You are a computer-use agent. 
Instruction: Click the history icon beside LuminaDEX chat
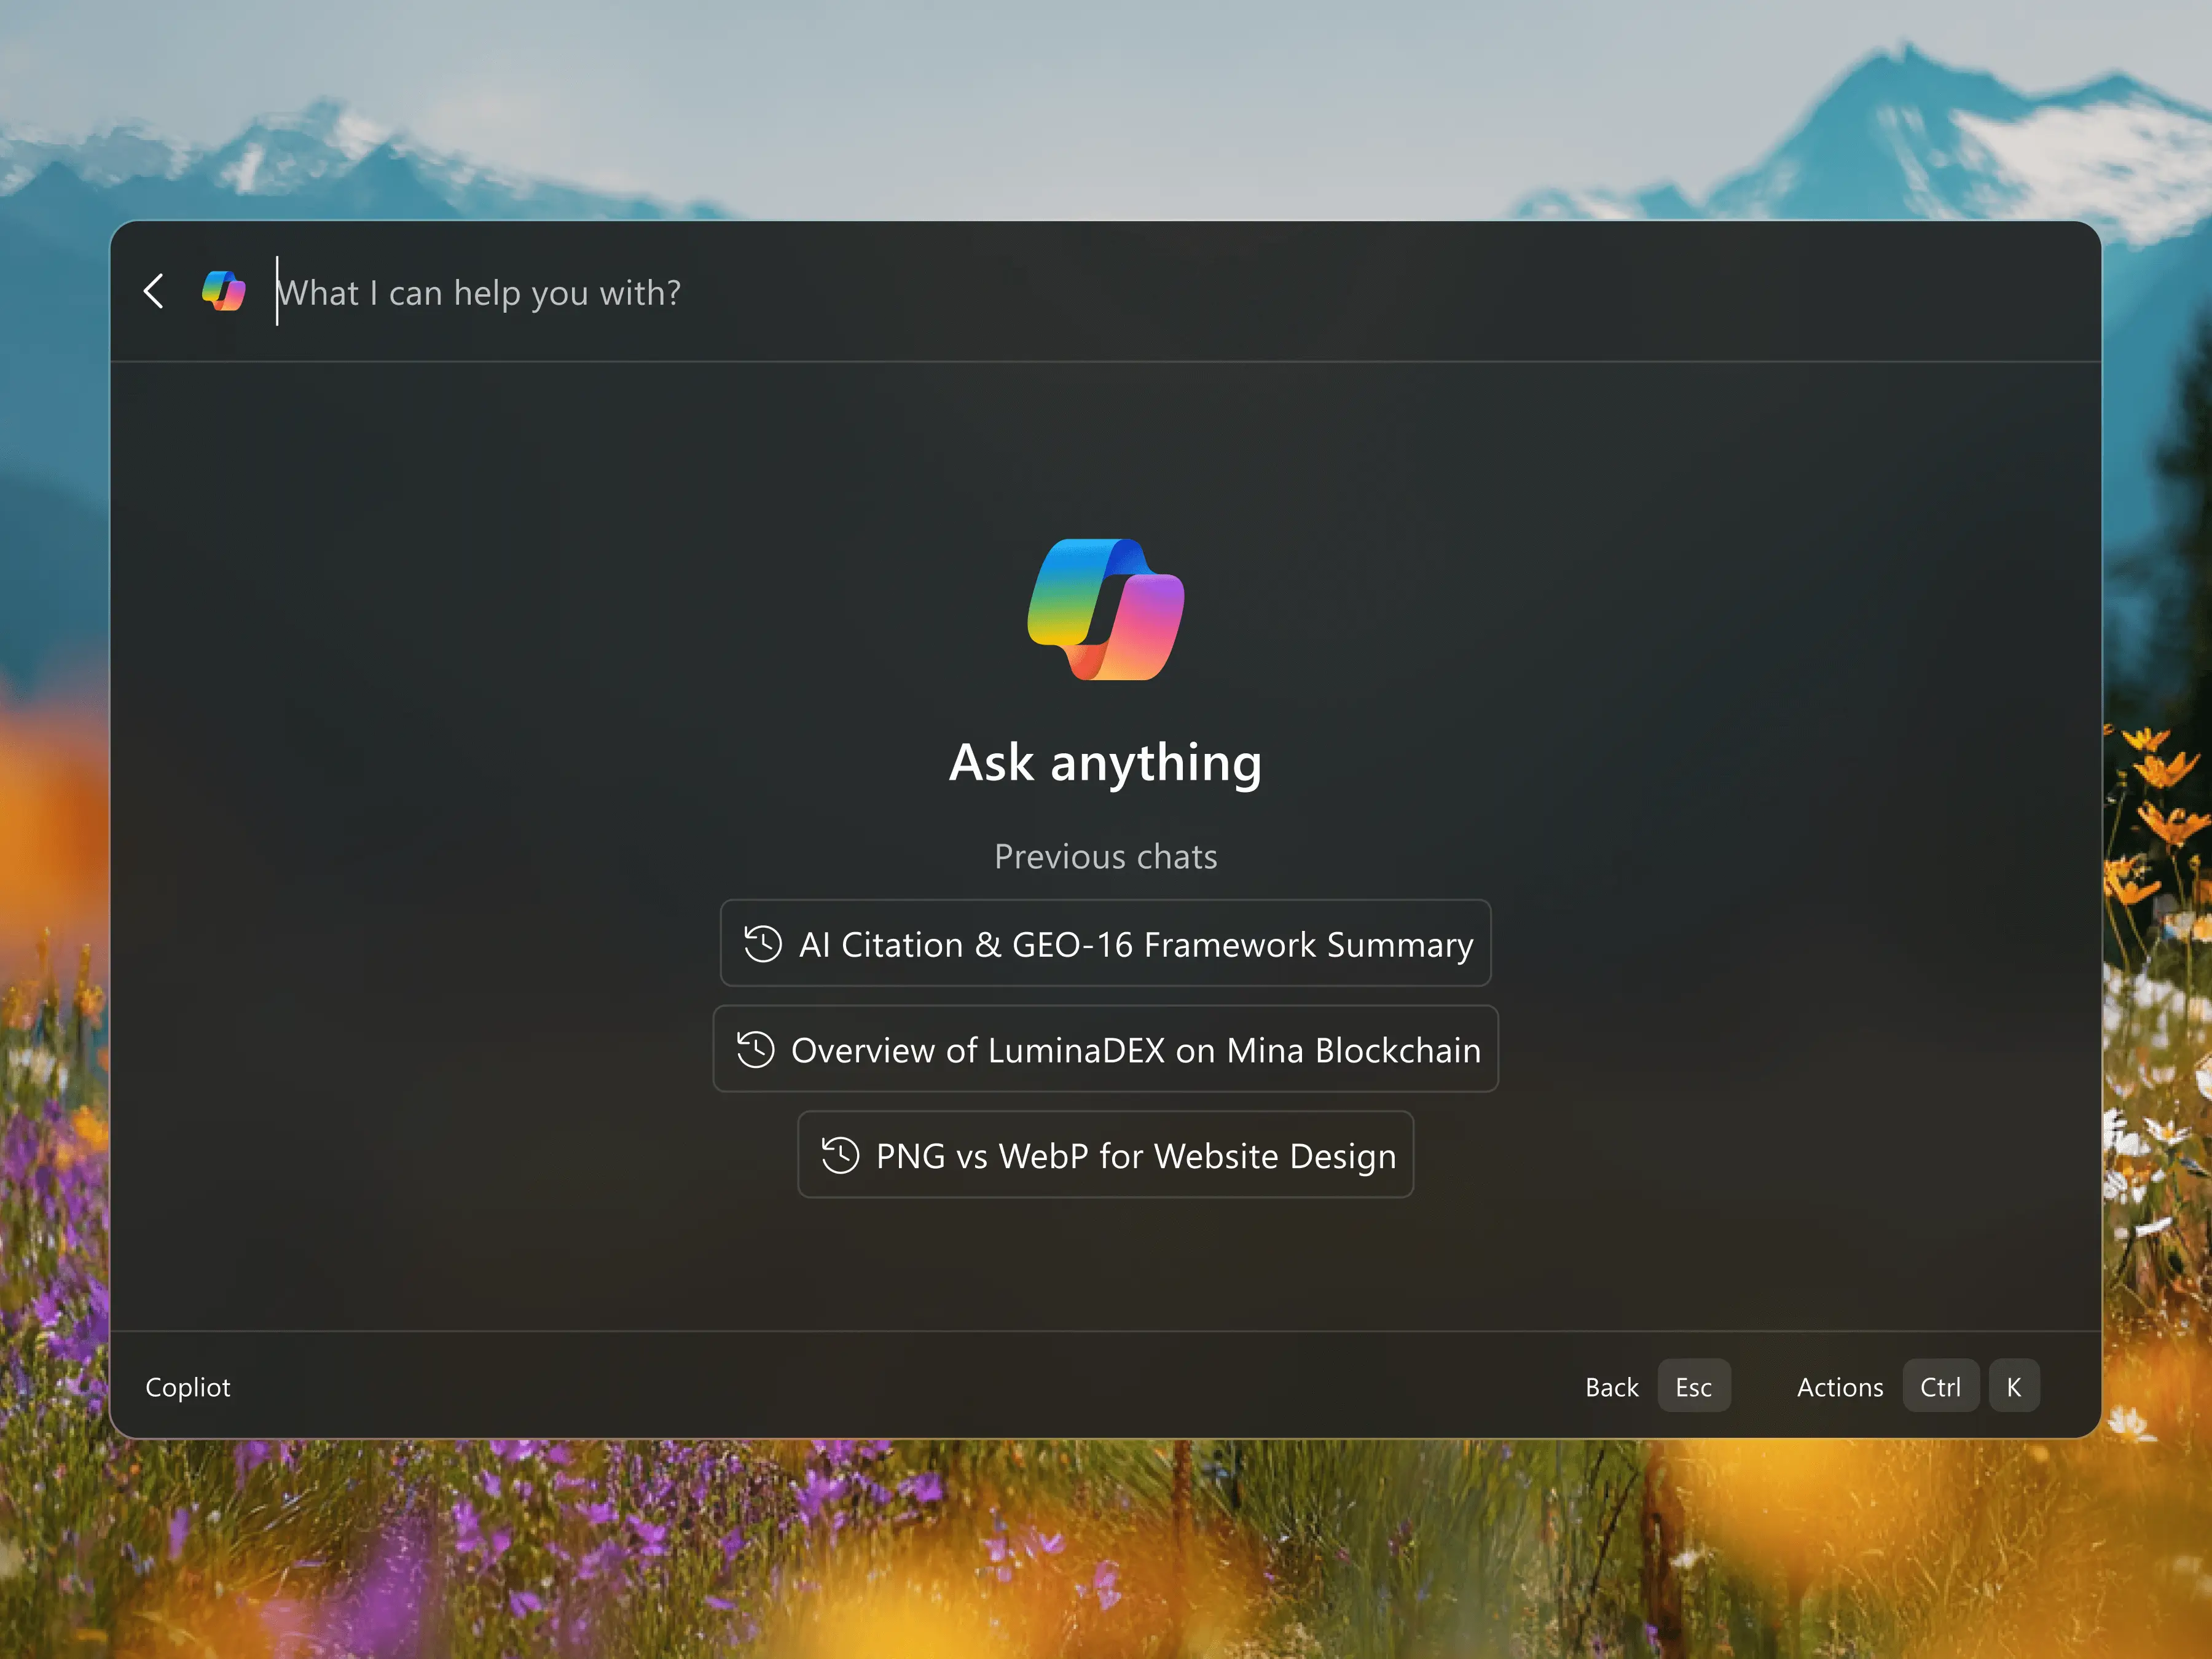[755, 1050]
